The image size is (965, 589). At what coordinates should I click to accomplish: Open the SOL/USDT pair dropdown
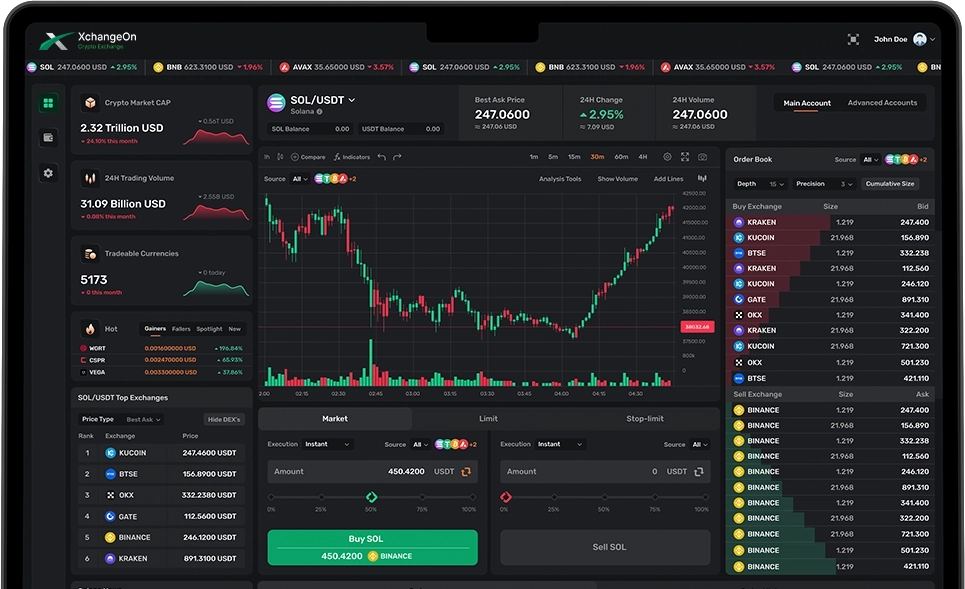pos(351,100)
